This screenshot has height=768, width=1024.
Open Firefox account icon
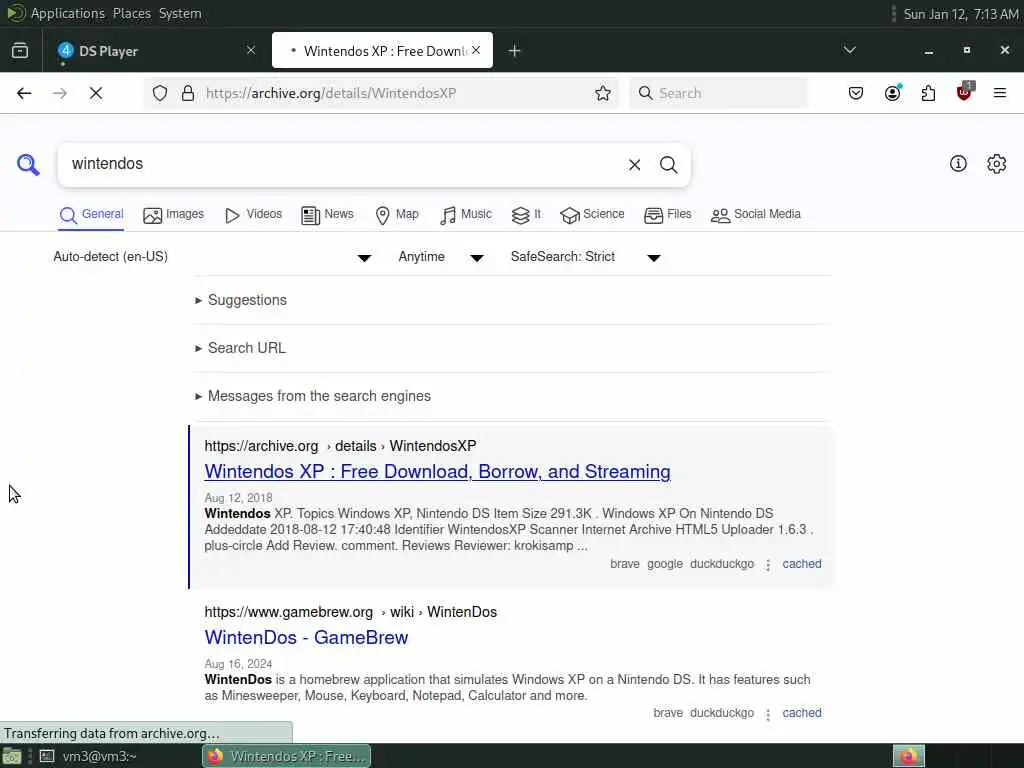click(x=892, y=93)
